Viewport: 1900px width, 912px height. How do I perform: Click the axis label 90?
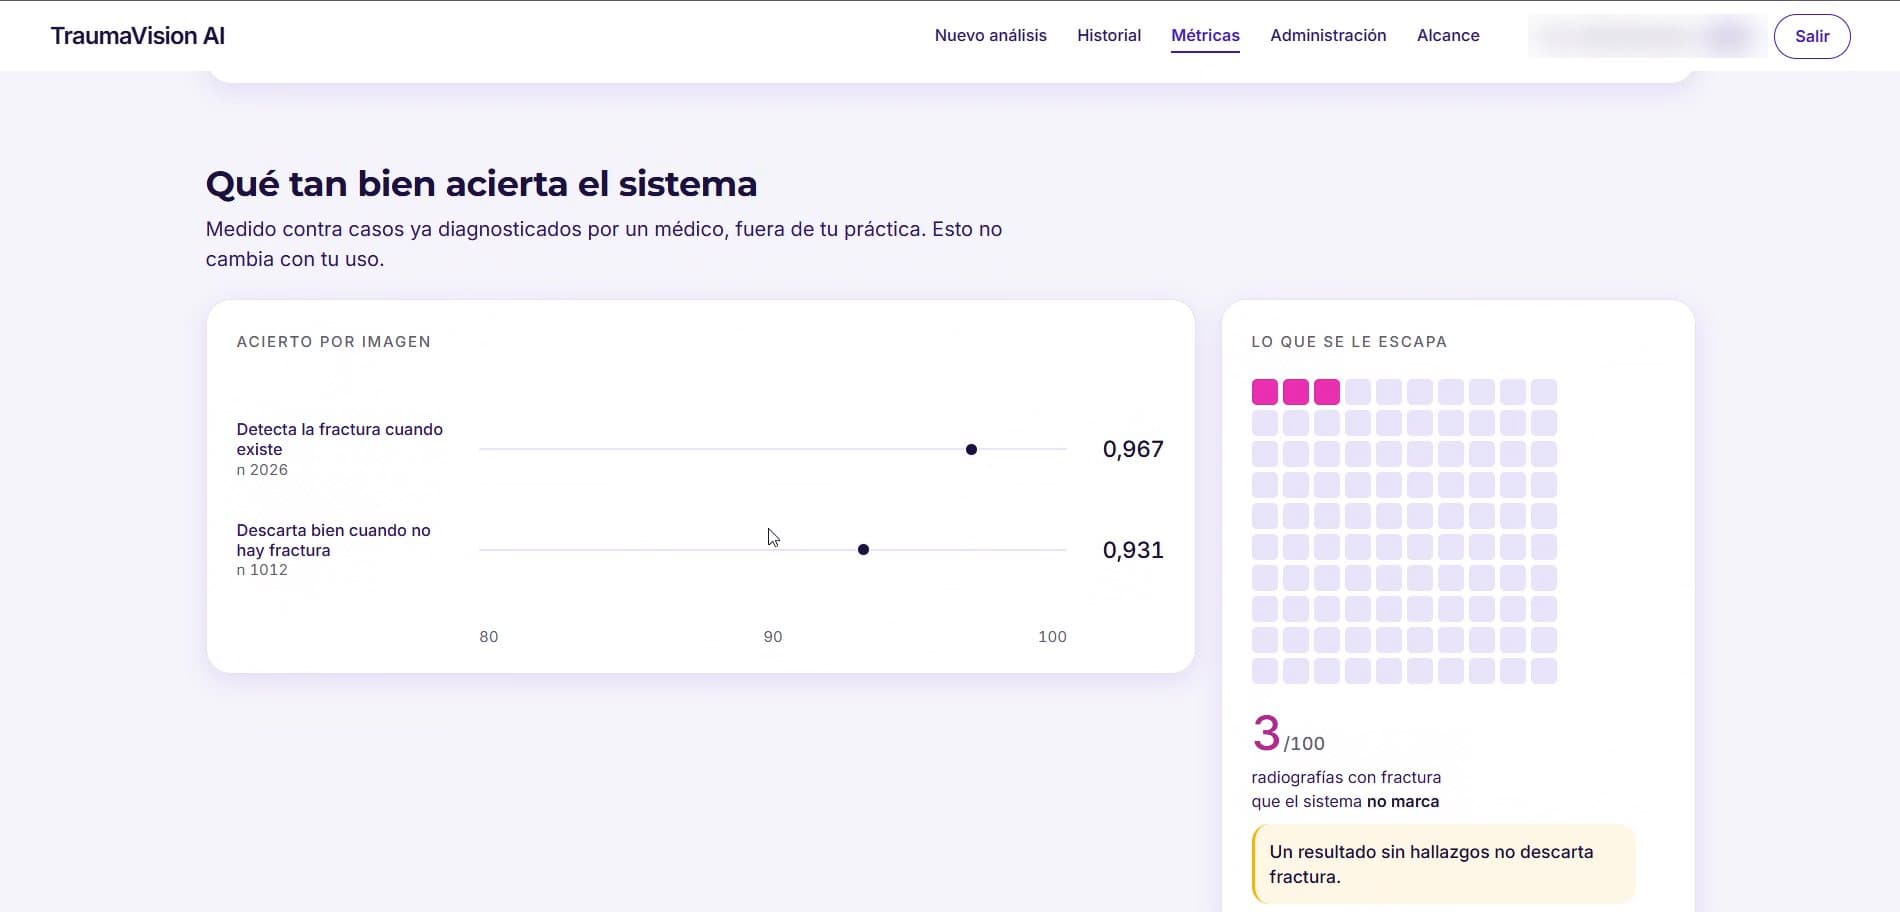pos(773,637)
